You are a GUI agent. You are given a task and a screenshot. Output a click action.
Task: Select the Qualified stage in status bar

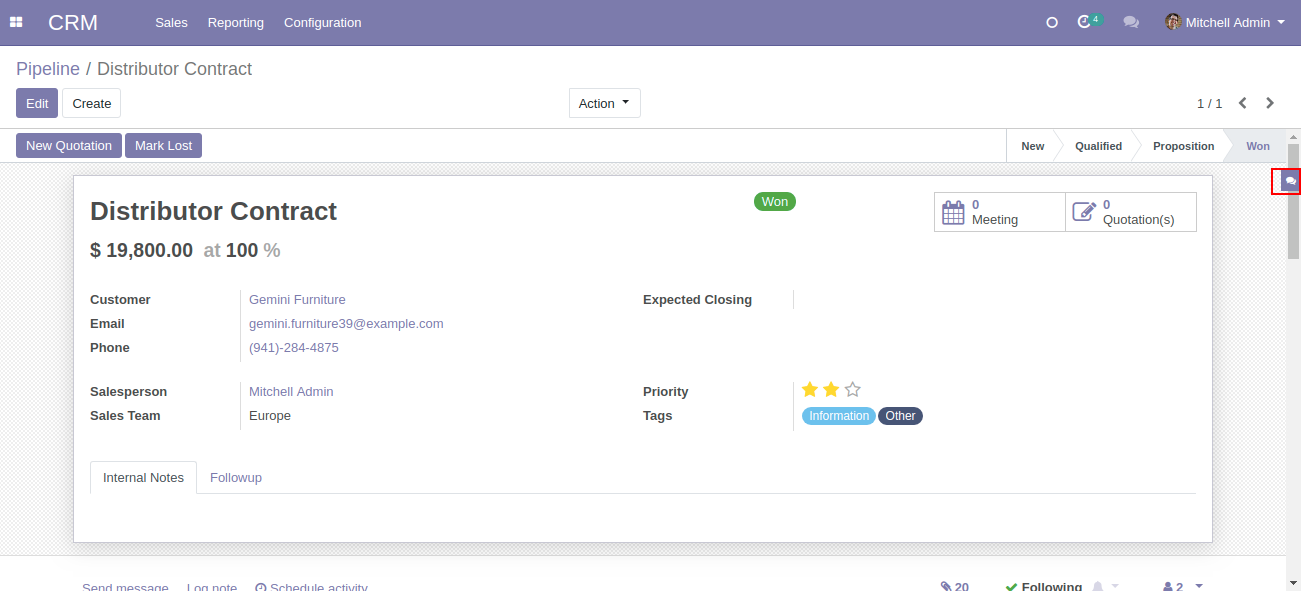pyautogui.click(x=1097, y=146)
